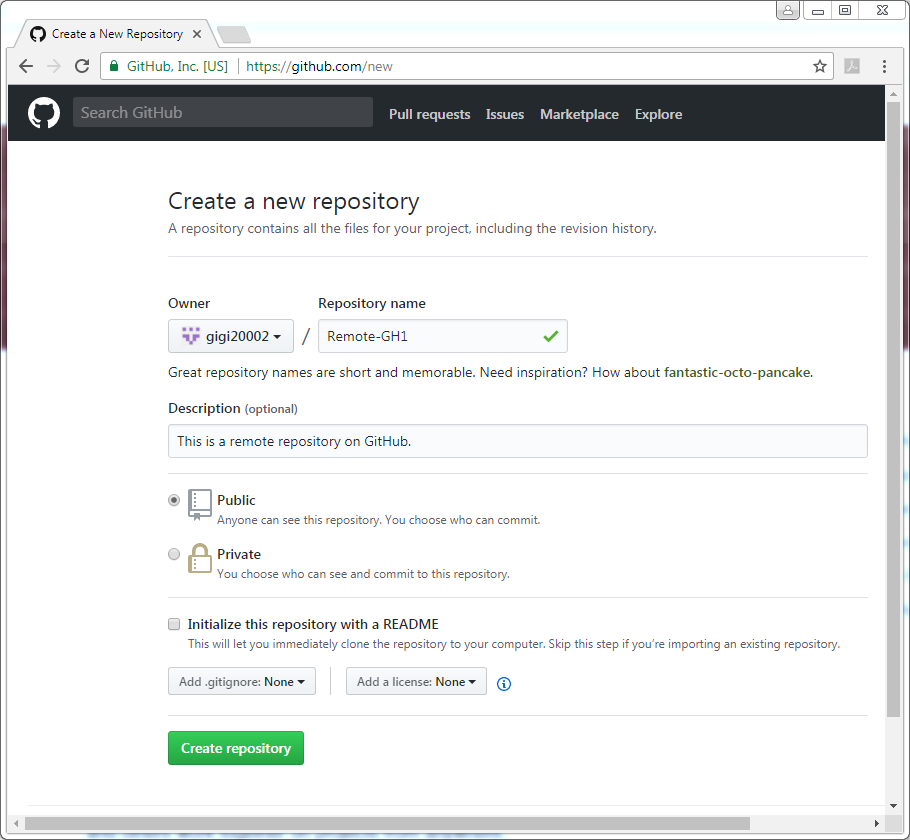Go back with browser back arrow
This screenshot has height=840, width=910.
(x=26, y=66)
